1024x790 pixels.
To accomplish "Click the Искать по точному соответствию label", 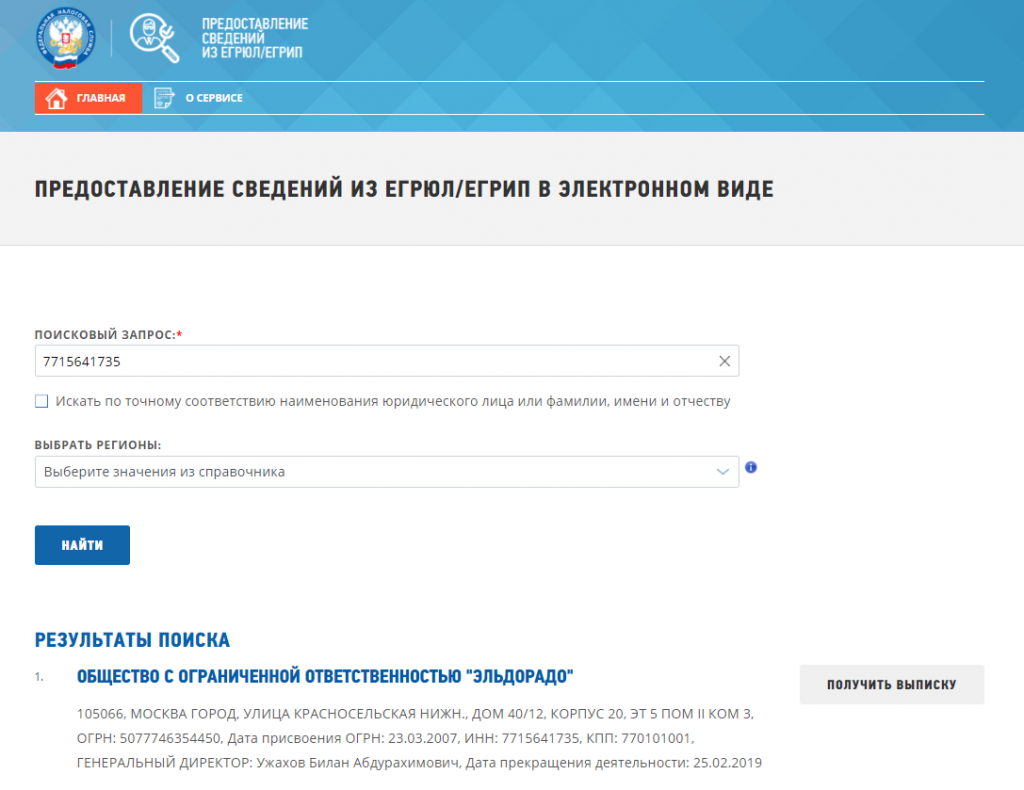I will pyautogui.click(x=392, y=401).
